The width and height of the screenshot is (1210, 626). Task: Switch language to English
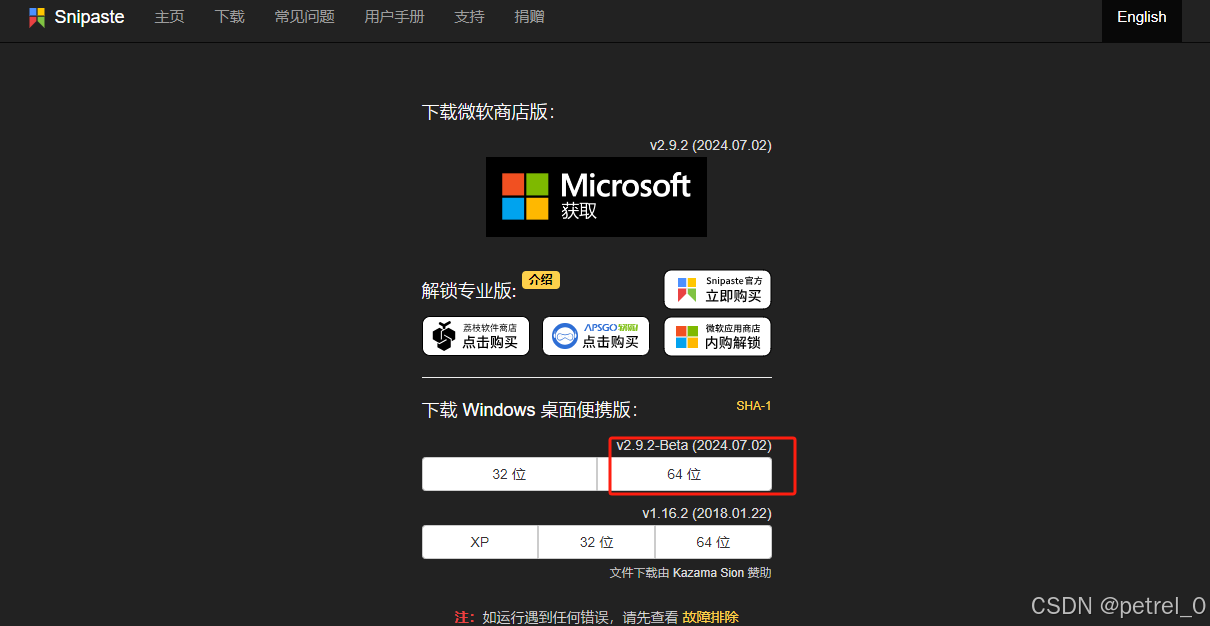pyautogui.click(x=1141, y=17)
